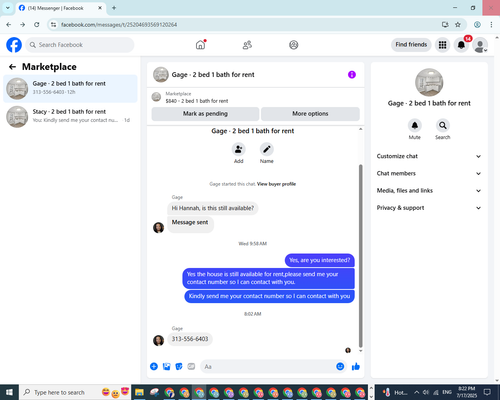Open Windows Start menu
This screenshot has width=500, height=400.
pos(9,392)
